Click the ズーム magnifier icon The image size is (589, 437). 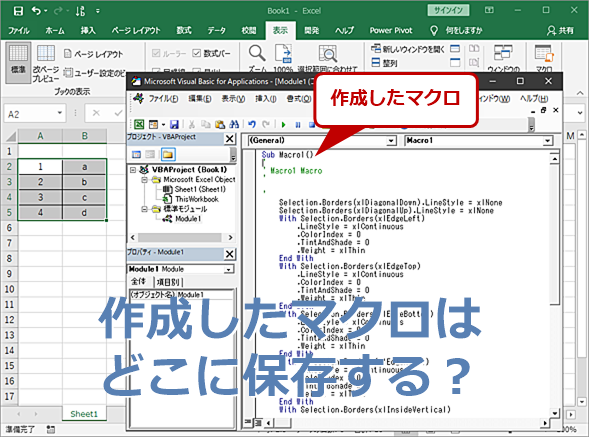coord(257,53)
